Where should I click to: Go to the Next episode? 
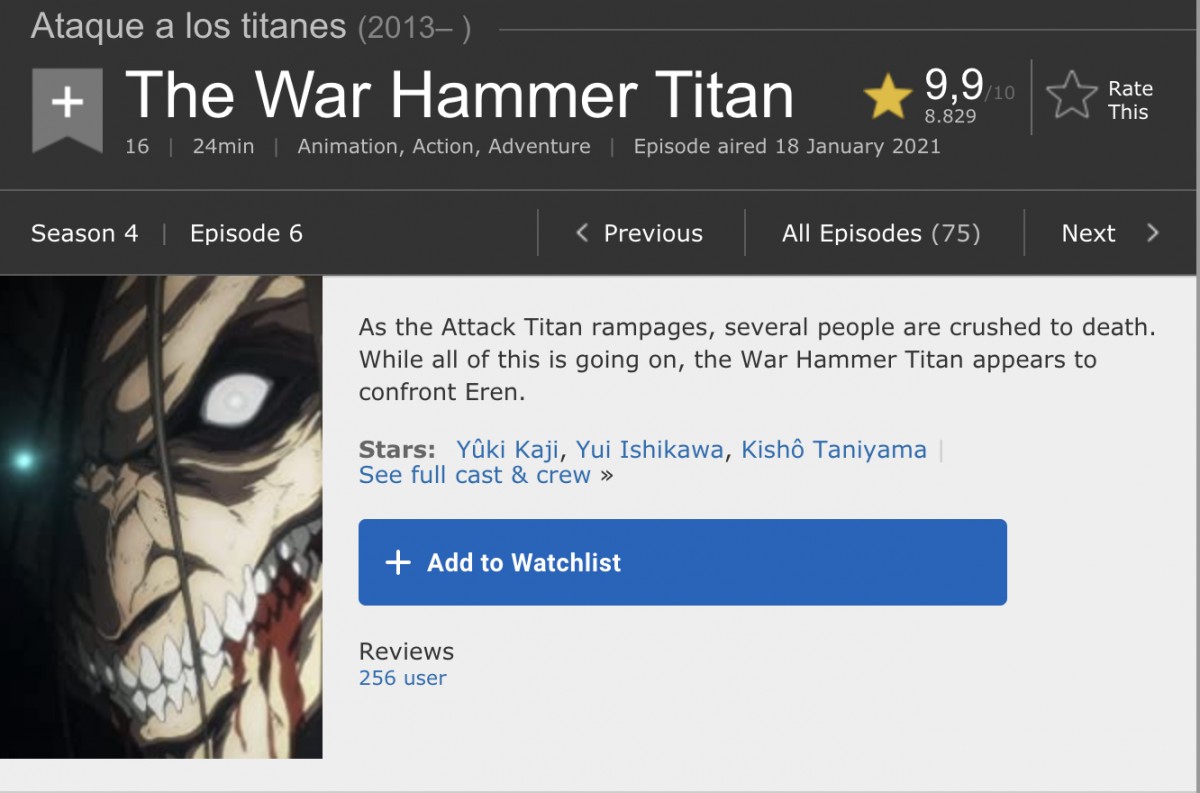coord(1110,233)
